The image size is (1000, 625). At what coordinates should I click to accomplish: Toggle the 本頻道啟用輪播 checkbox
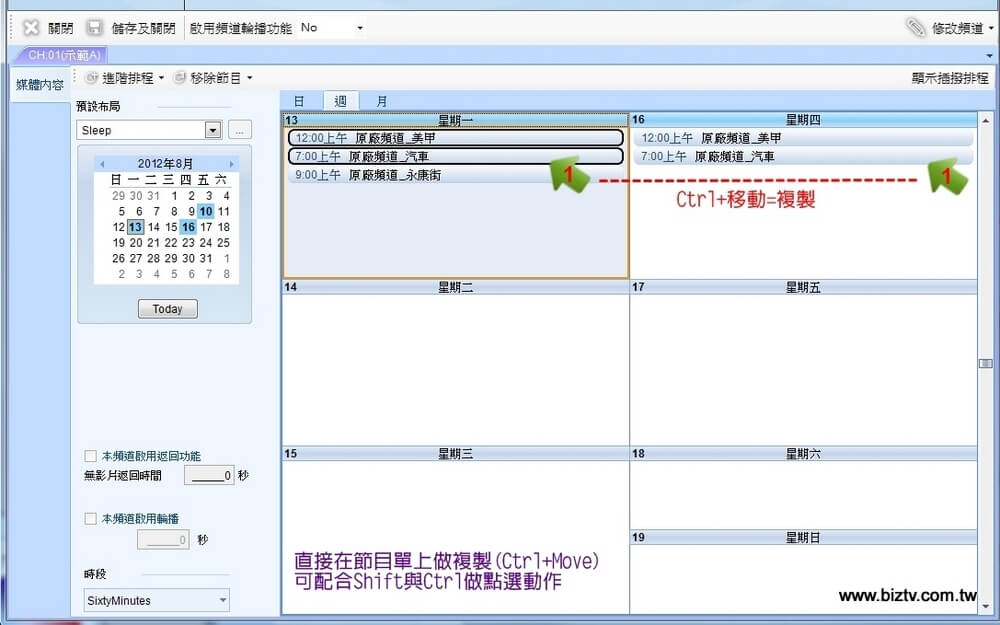91,518
